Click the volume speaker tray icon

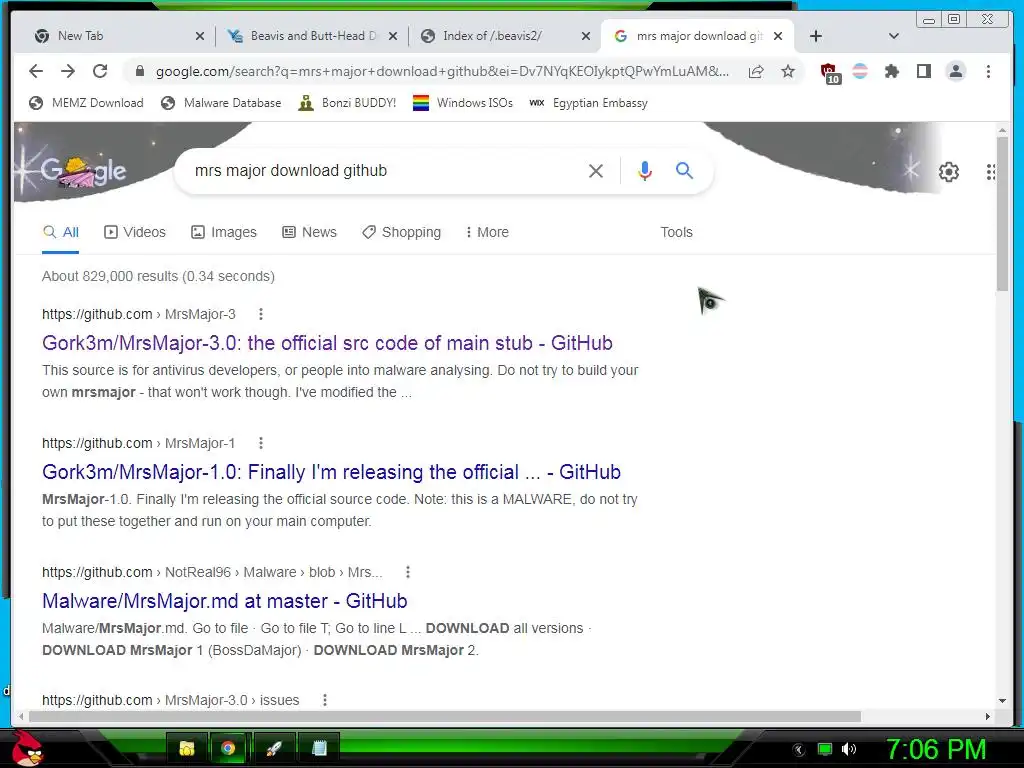(848, 749)
